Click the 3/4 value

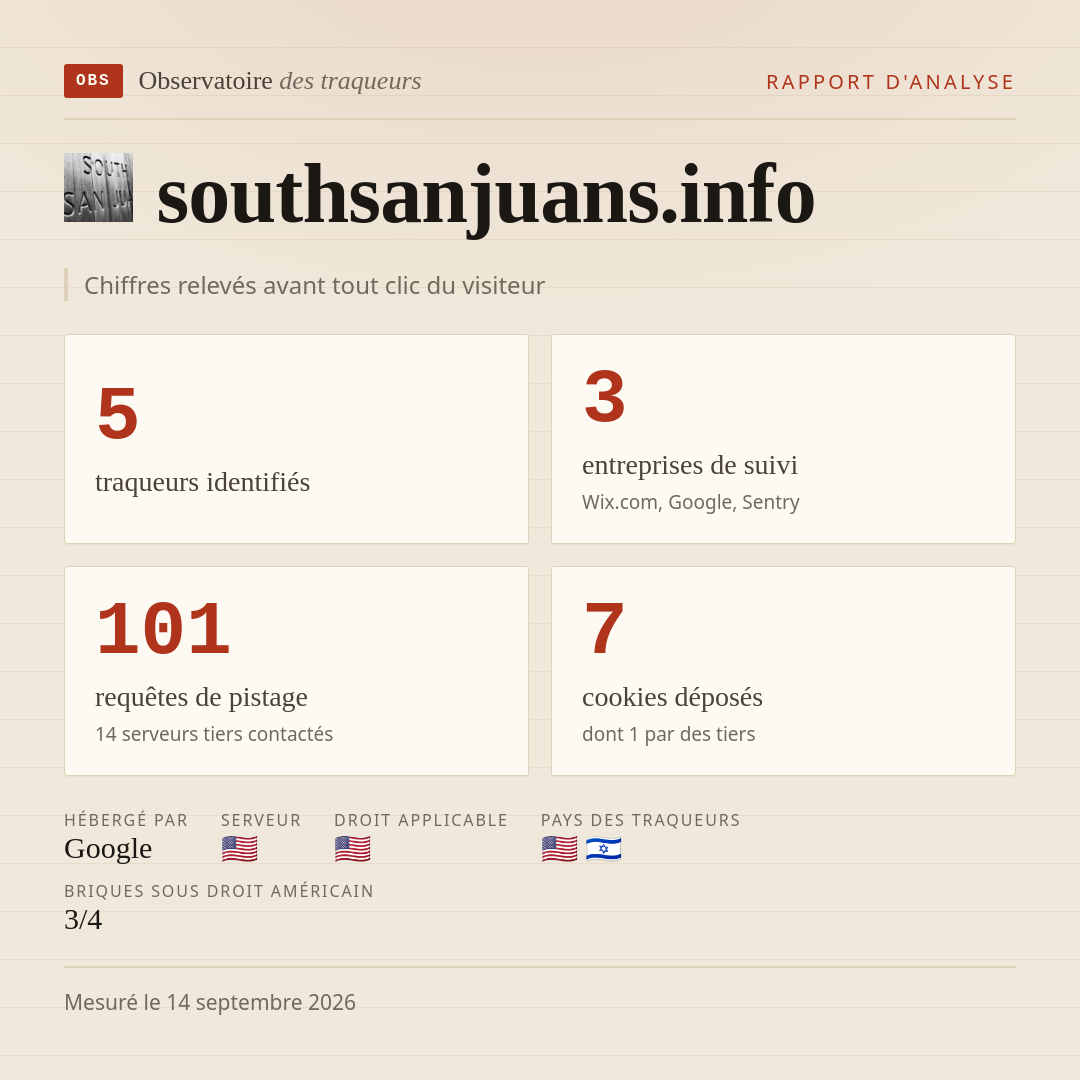point(83,920)
